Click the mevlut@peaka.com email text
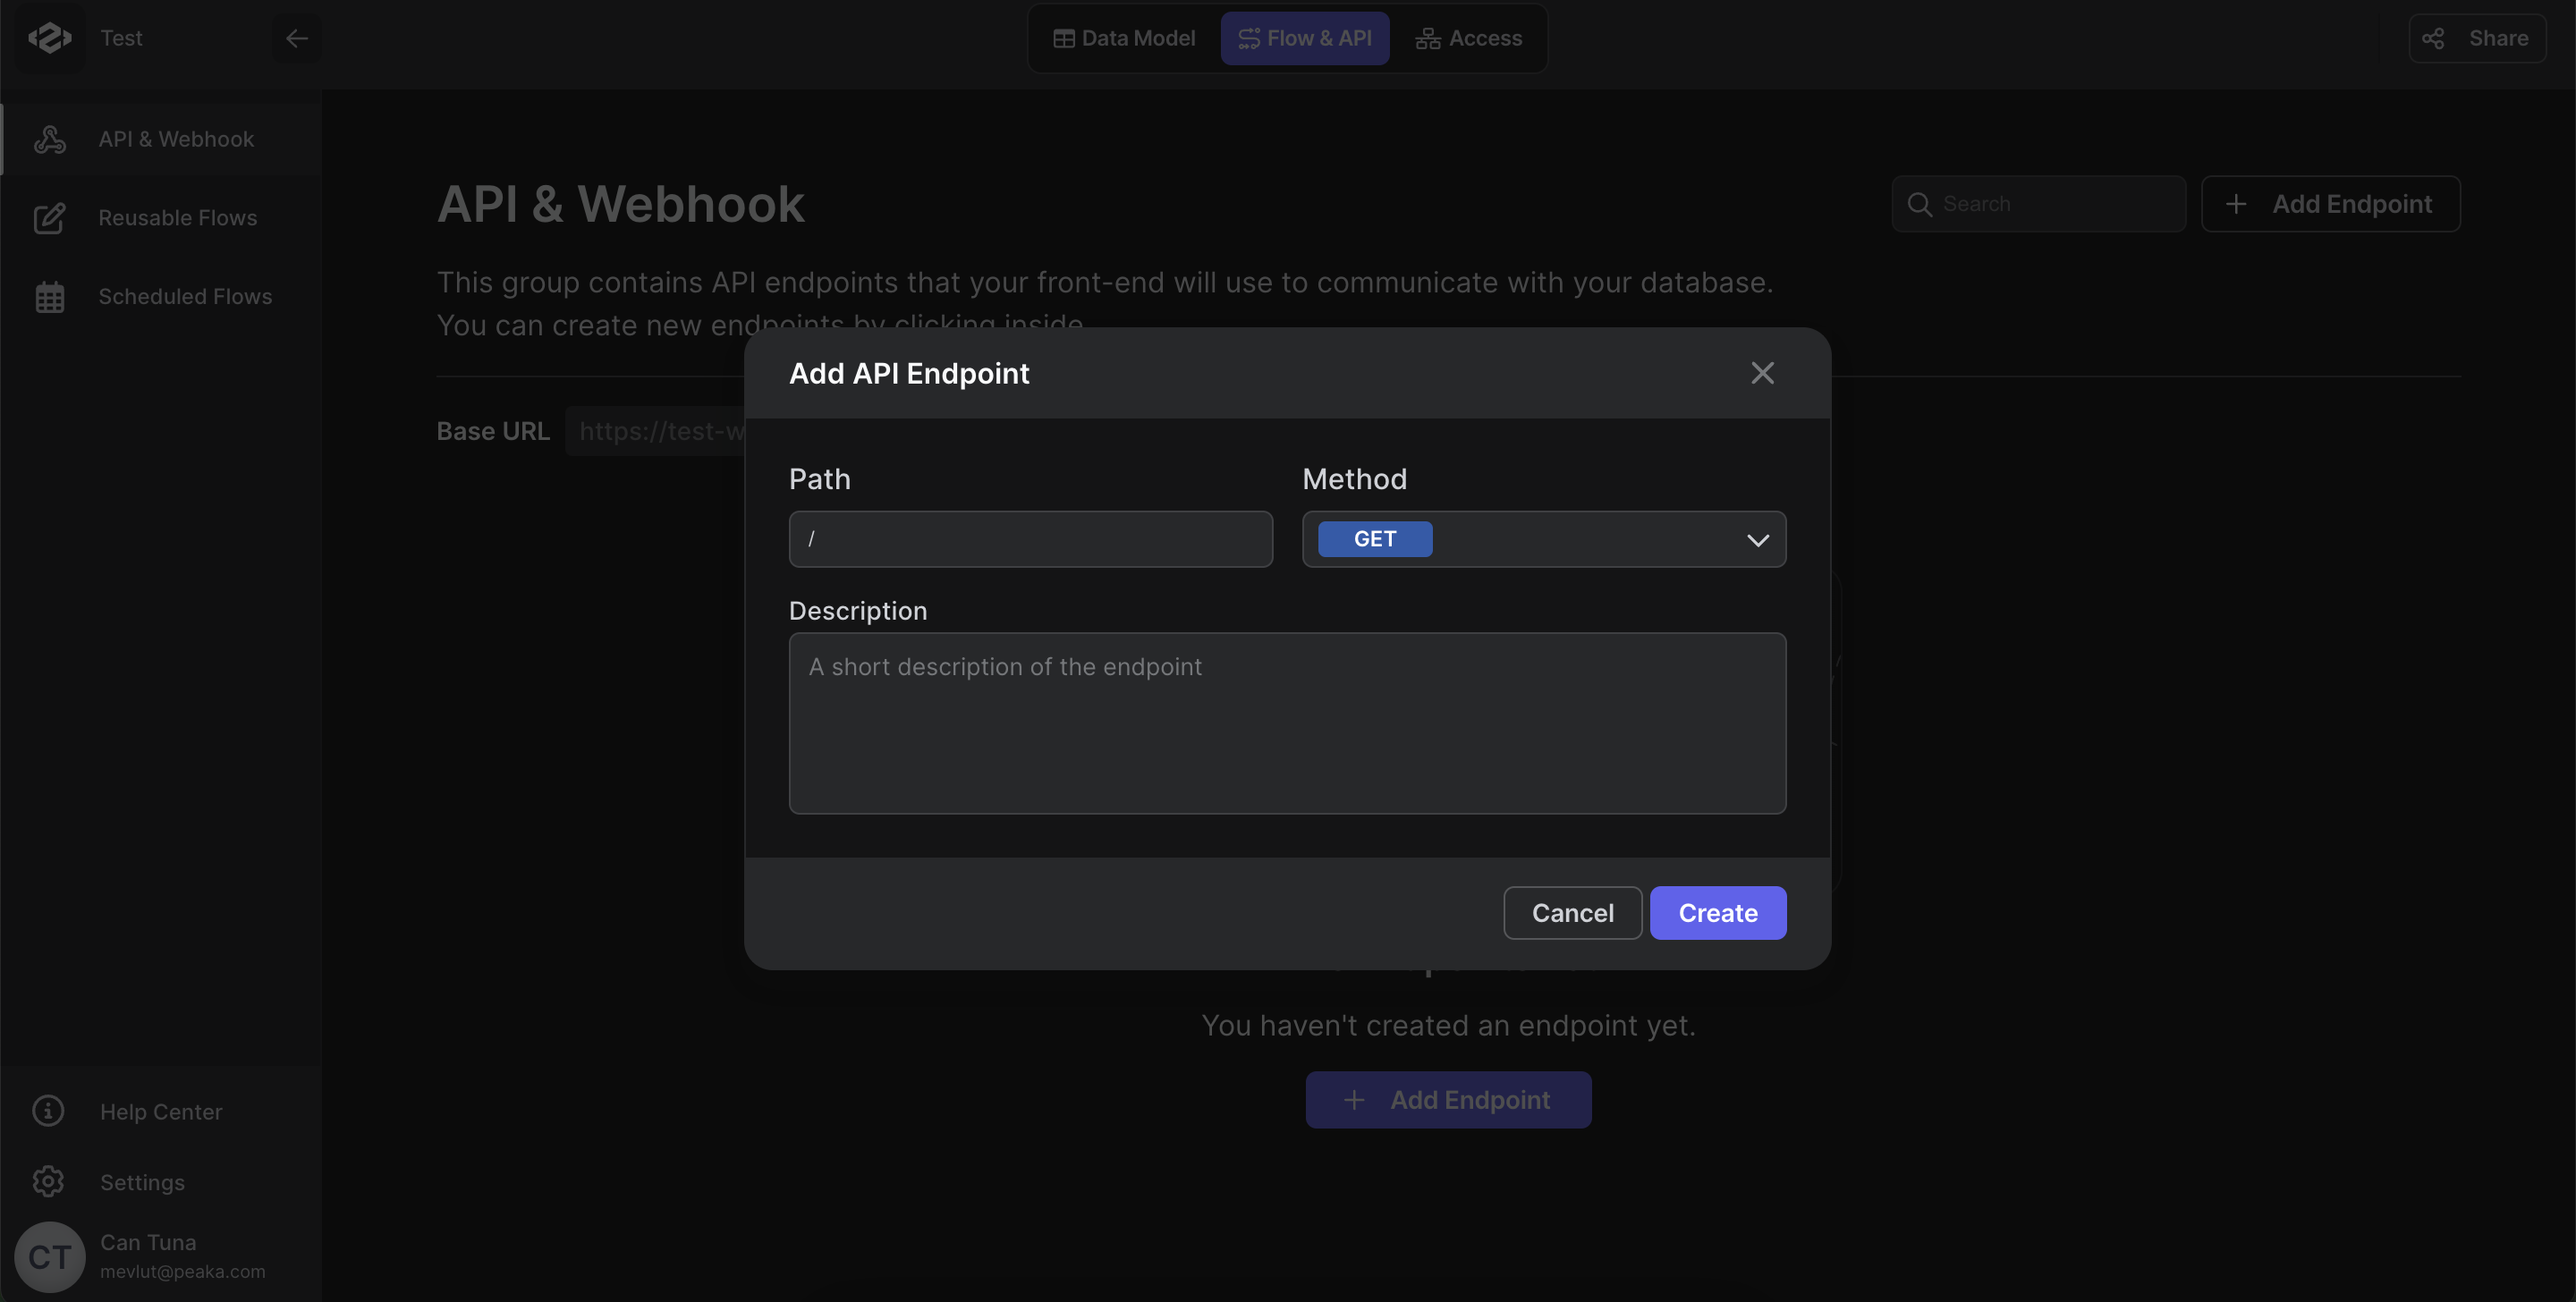 coord(182,1272)
